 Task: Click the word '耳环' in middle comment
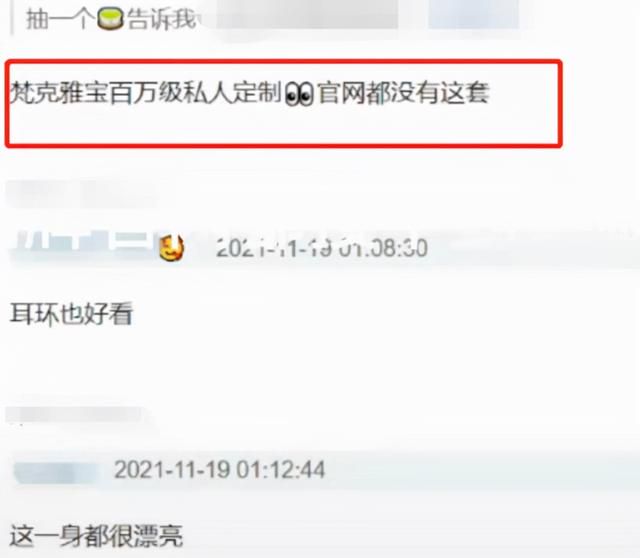(x=34, y=314)
